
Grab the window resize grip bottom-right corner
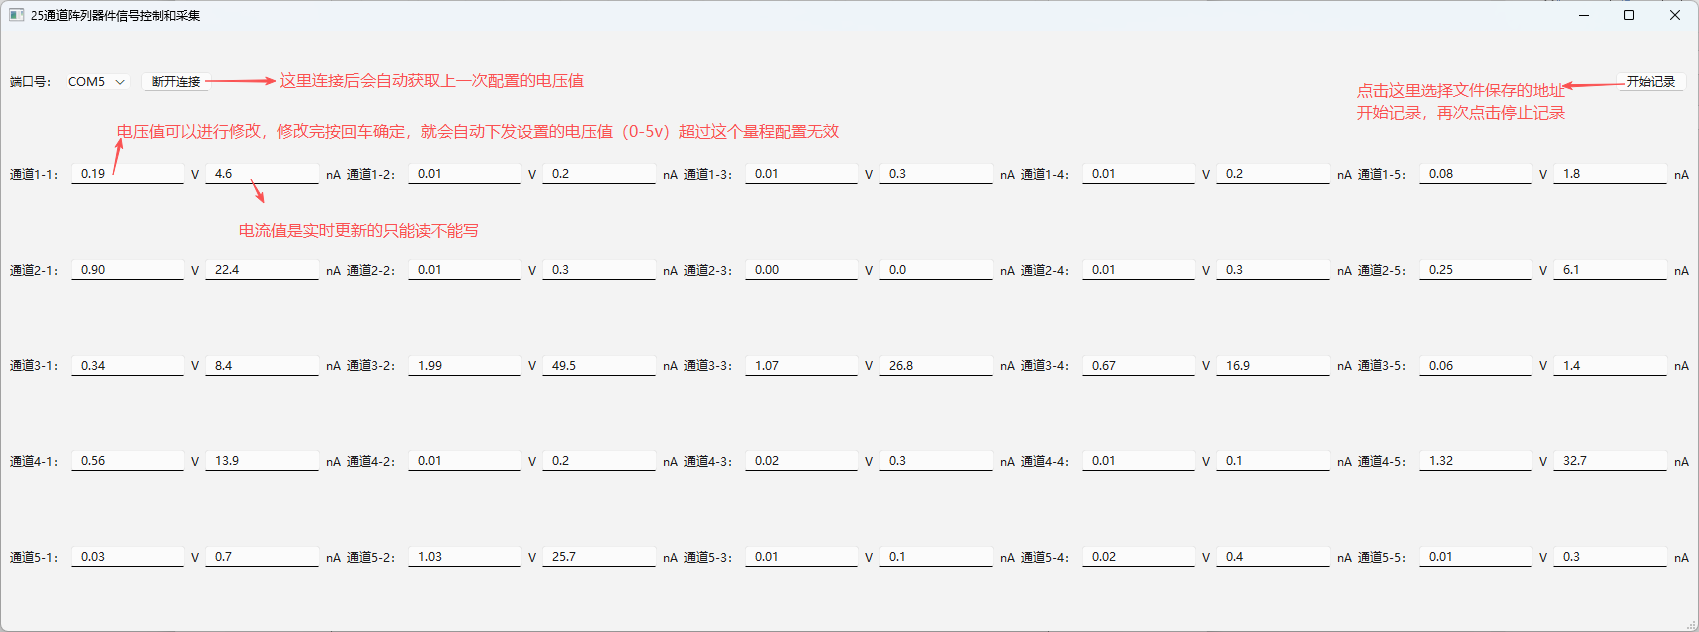tap(1691, 625)
